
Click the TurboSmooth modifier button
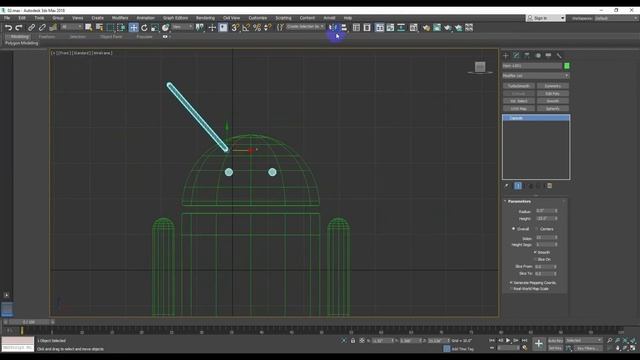point(518,86)
